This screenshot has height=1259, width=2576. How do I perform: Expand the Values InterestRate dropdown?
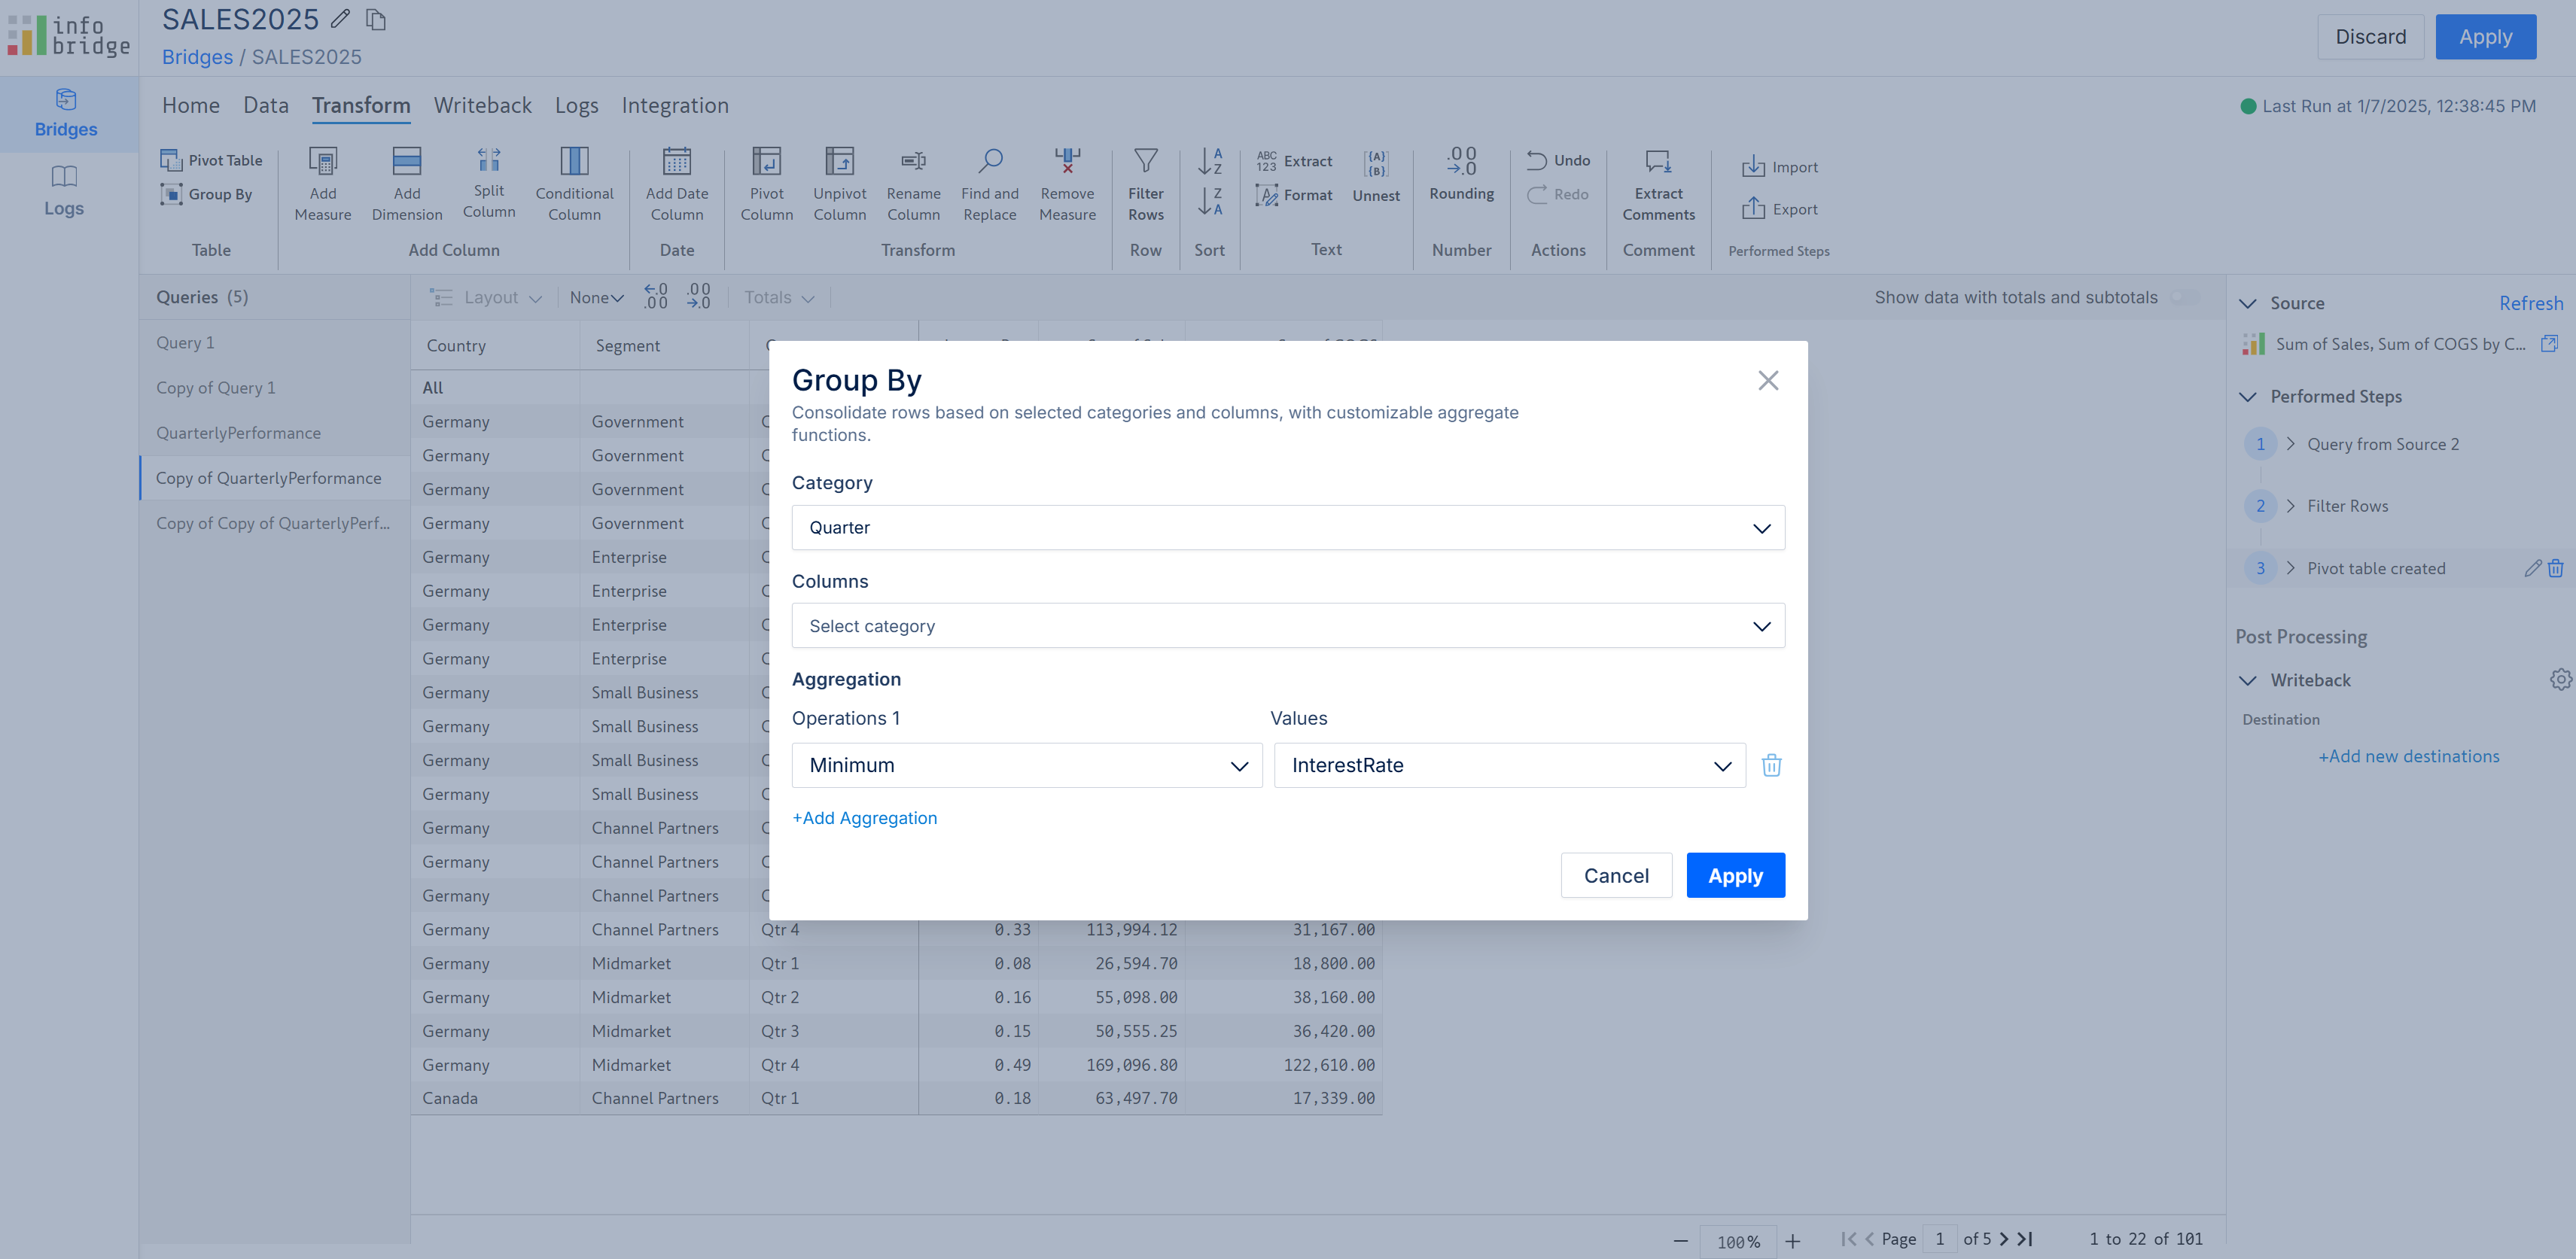1509,766
